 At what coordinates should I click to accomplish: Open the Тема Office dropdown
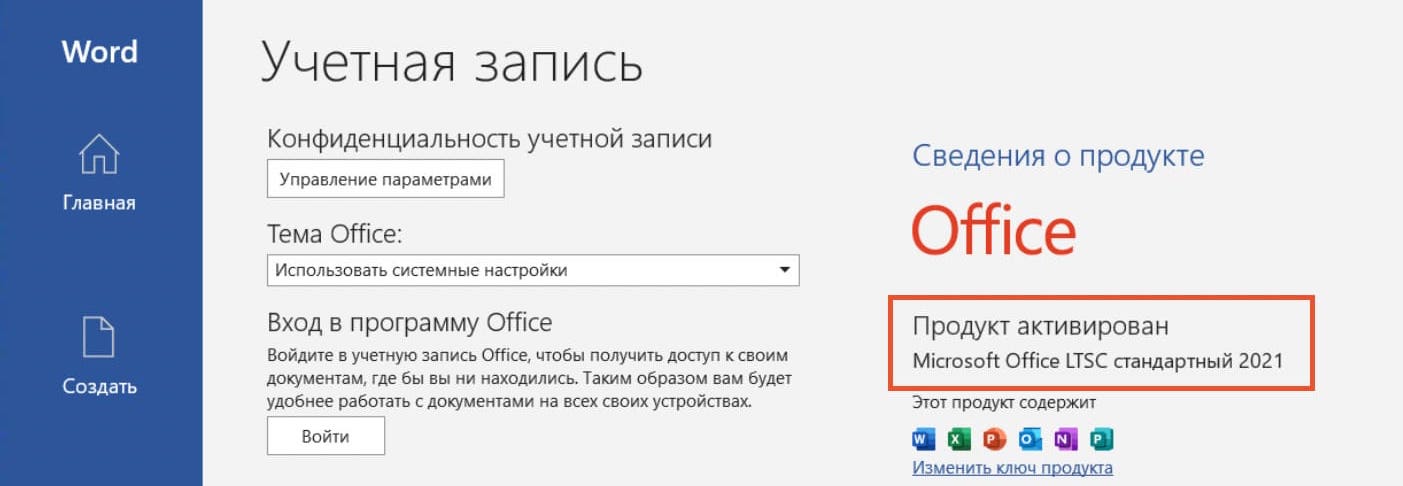533,270
